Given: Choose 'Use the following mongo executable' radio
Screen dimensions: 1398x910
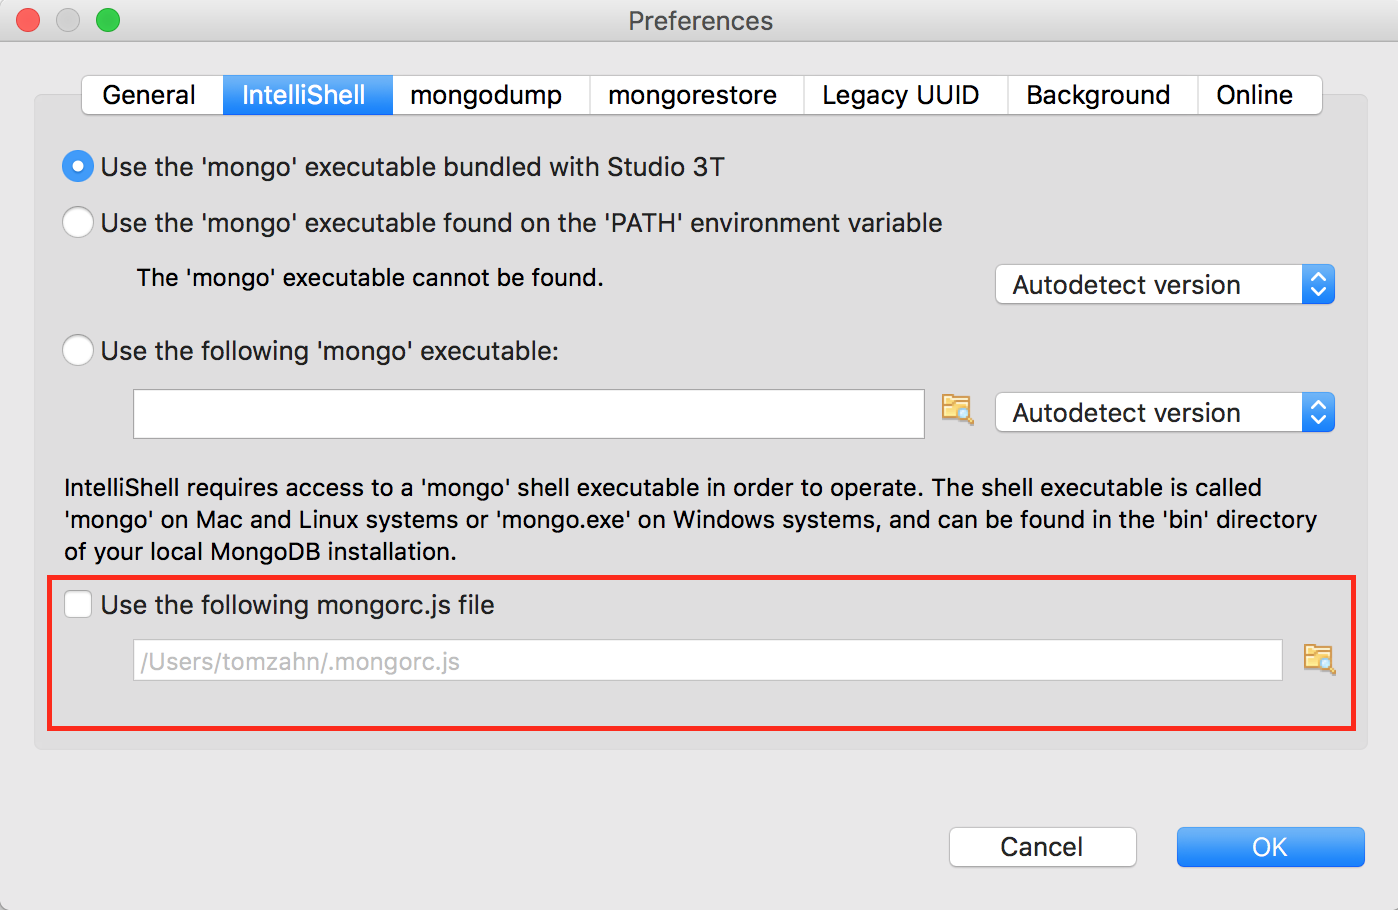Looking at the screenshot, I should (78, 350).
